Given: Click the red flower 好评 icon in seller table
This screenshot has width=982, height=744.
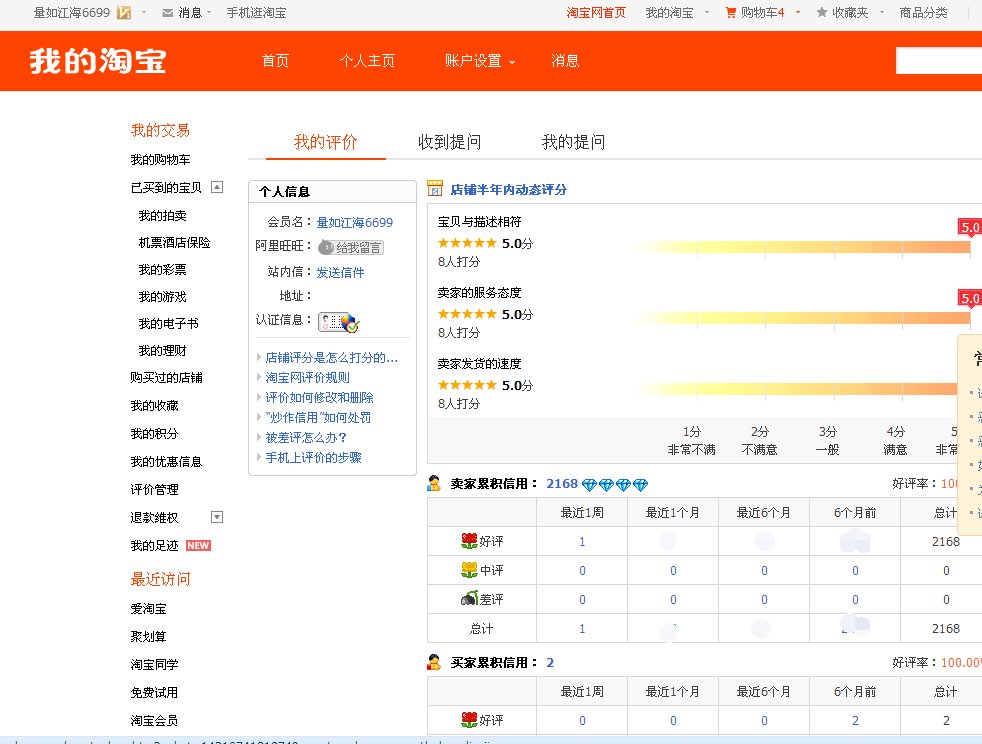Looking at the screenshot, I should (x=470, y=541).
